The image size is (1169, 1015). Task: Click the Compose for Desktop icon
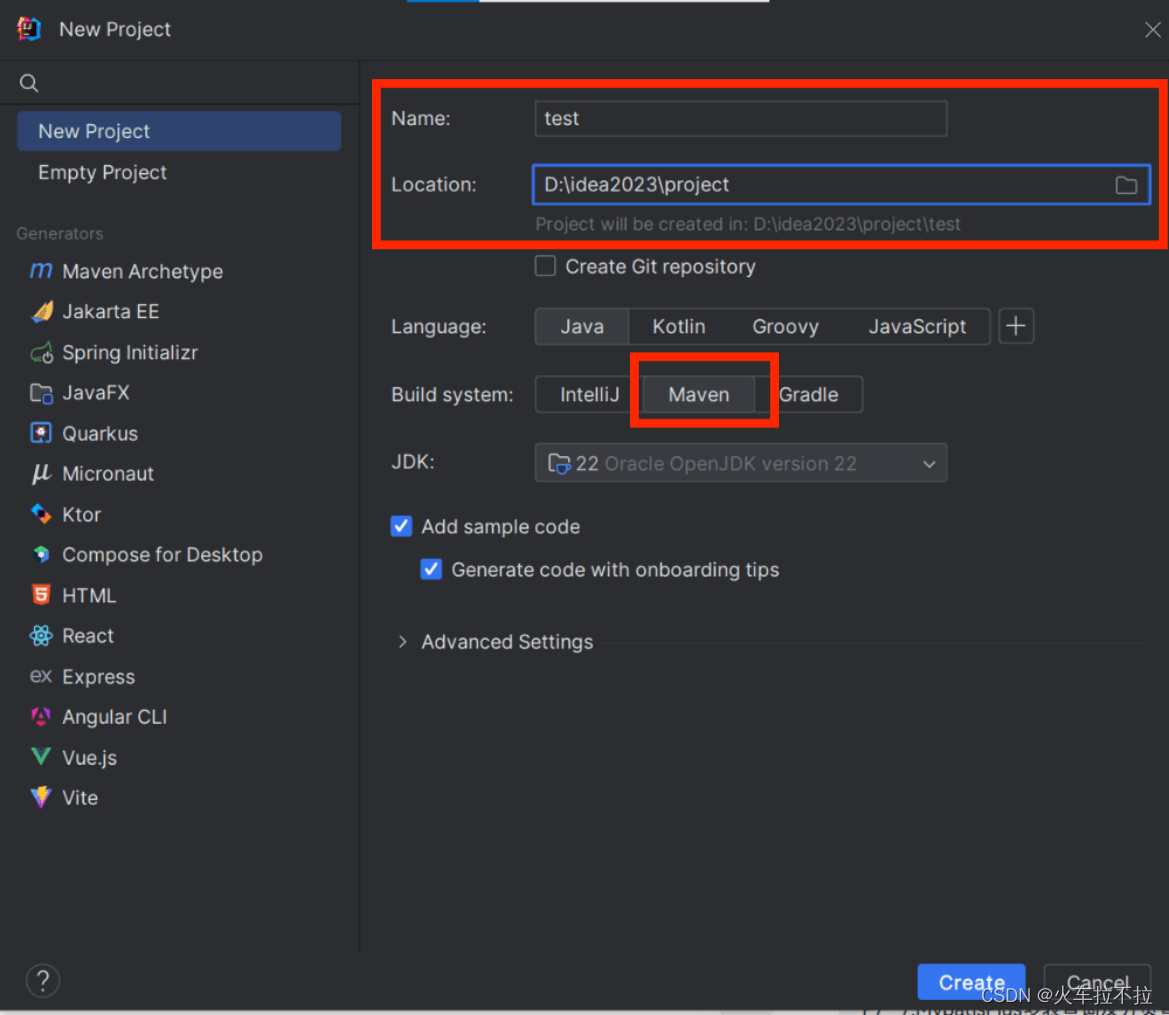tap(42, 554)
